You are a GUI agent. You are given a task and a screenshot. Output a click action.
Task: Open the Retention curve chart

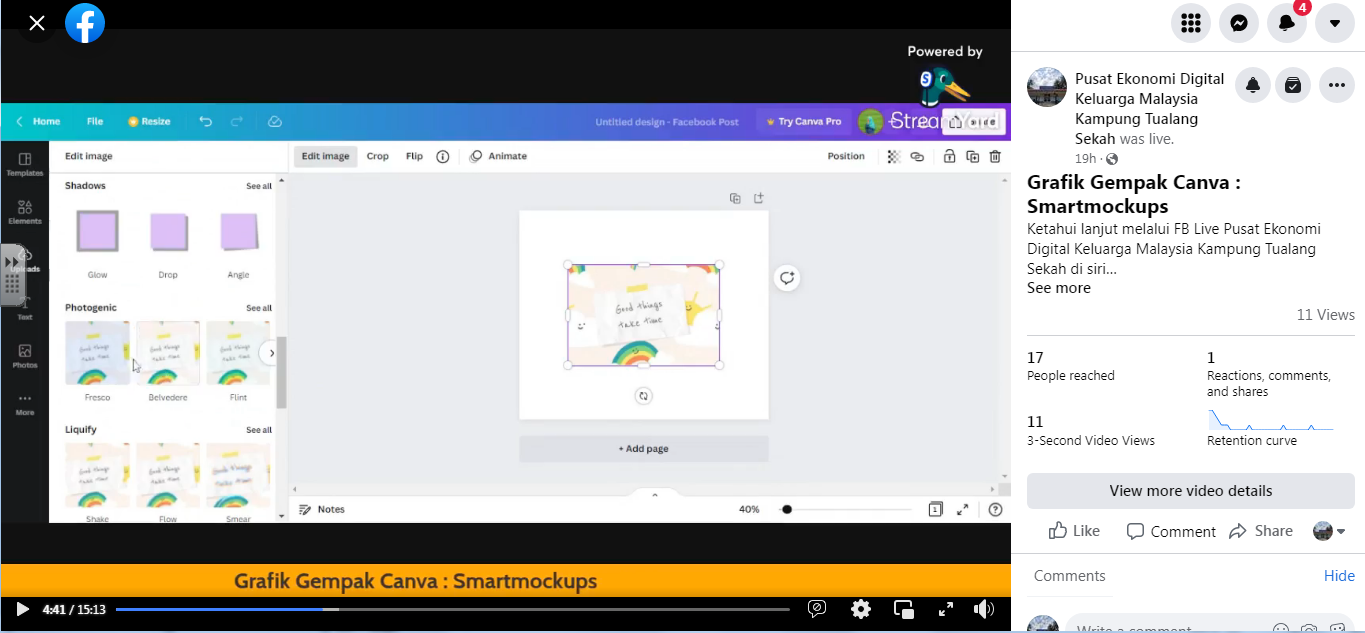[1270, 420]
